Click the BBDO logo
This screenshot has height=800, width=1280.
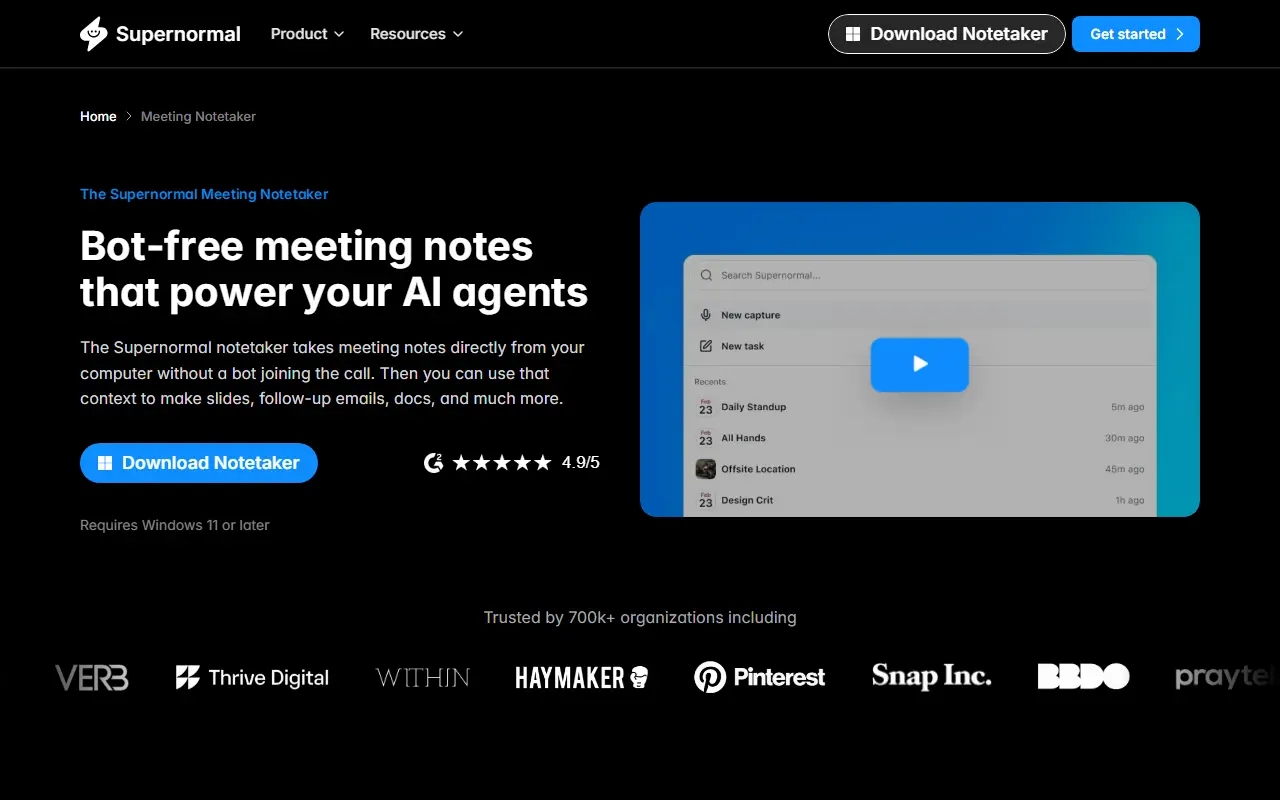tap(1084, 677)
